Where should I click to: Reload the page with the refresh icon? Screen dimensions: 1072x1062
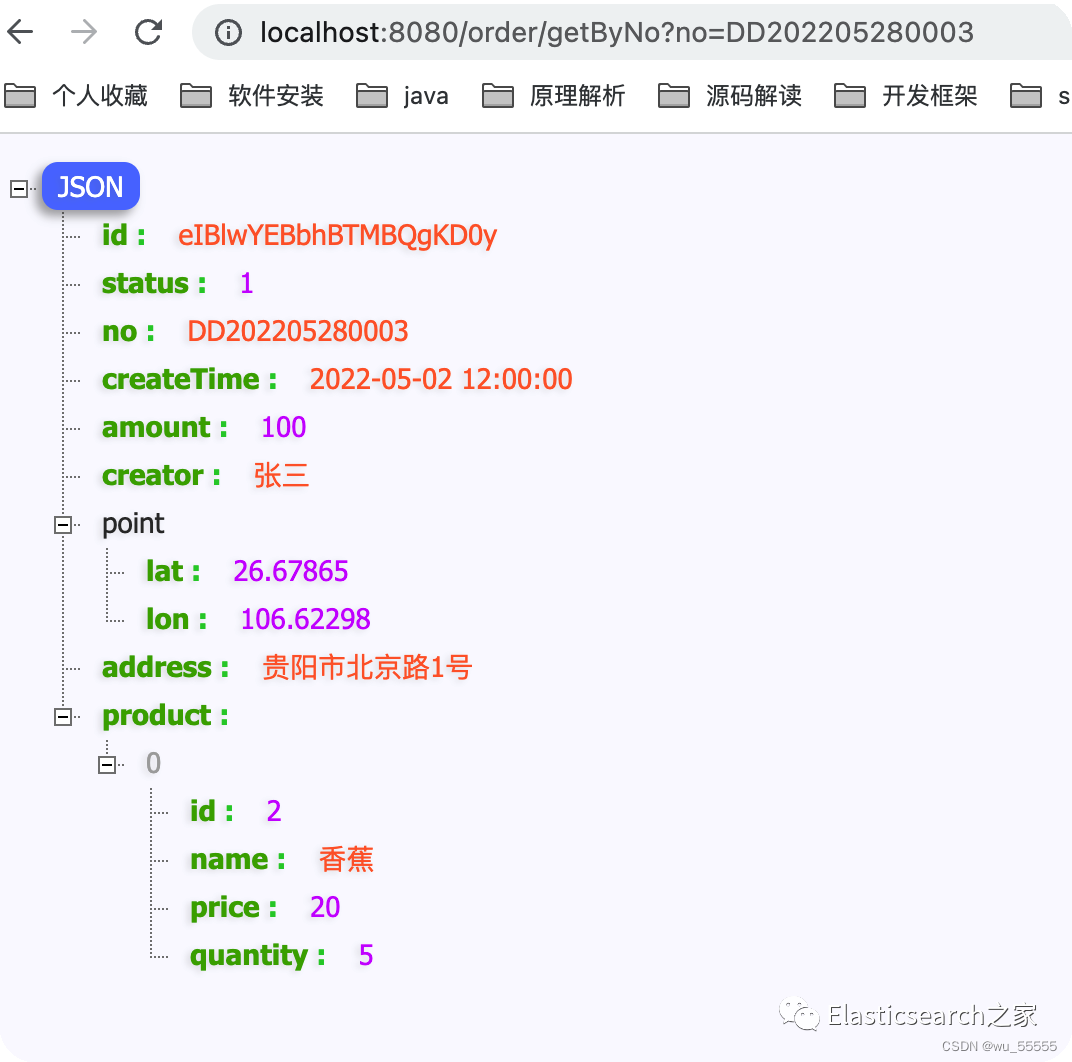point(148,31)
